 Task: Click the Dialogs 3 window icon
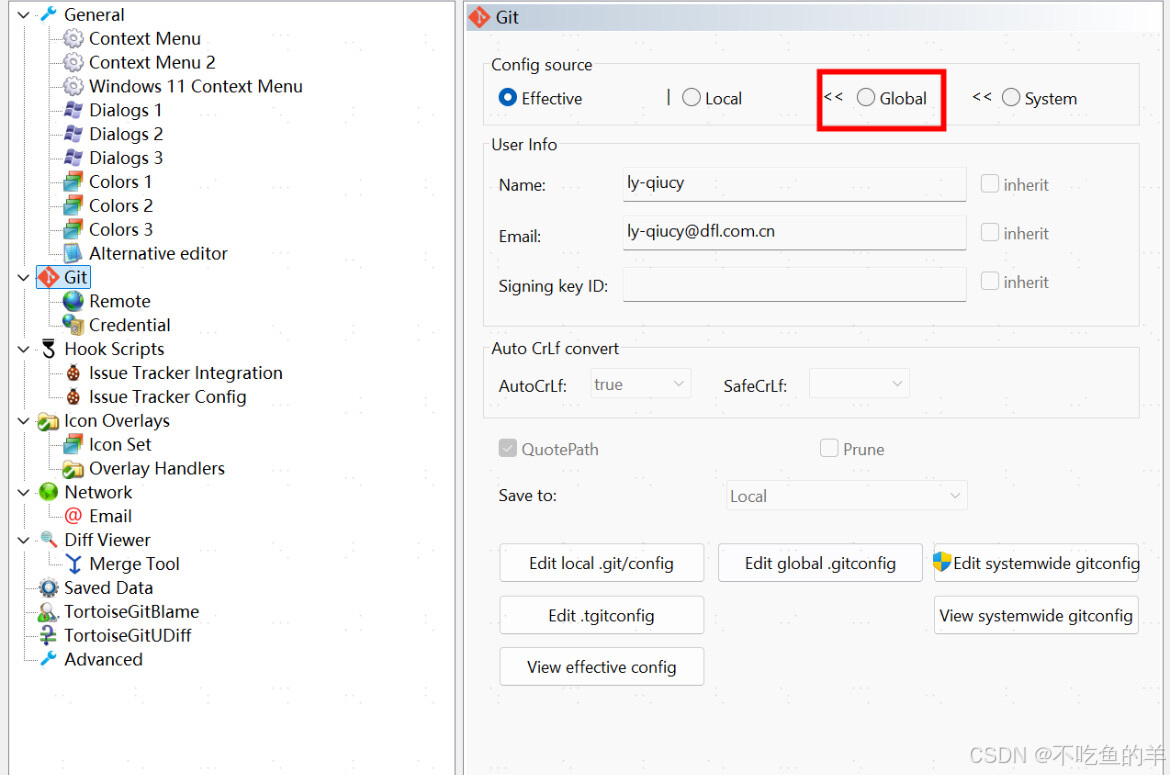tap(73, 157)
